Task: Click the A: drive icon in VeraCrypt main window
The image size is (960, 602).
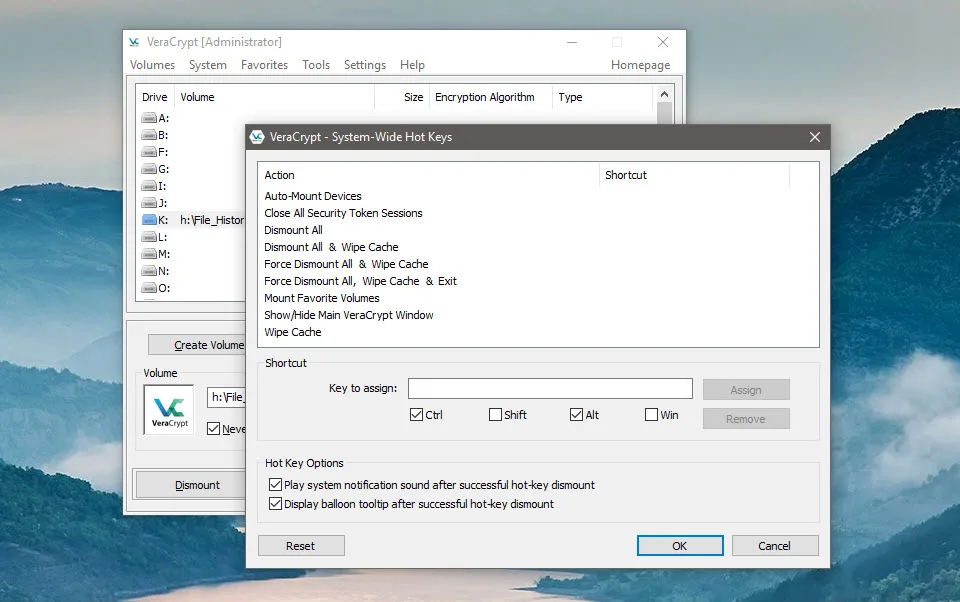Action: pos(149,118)
